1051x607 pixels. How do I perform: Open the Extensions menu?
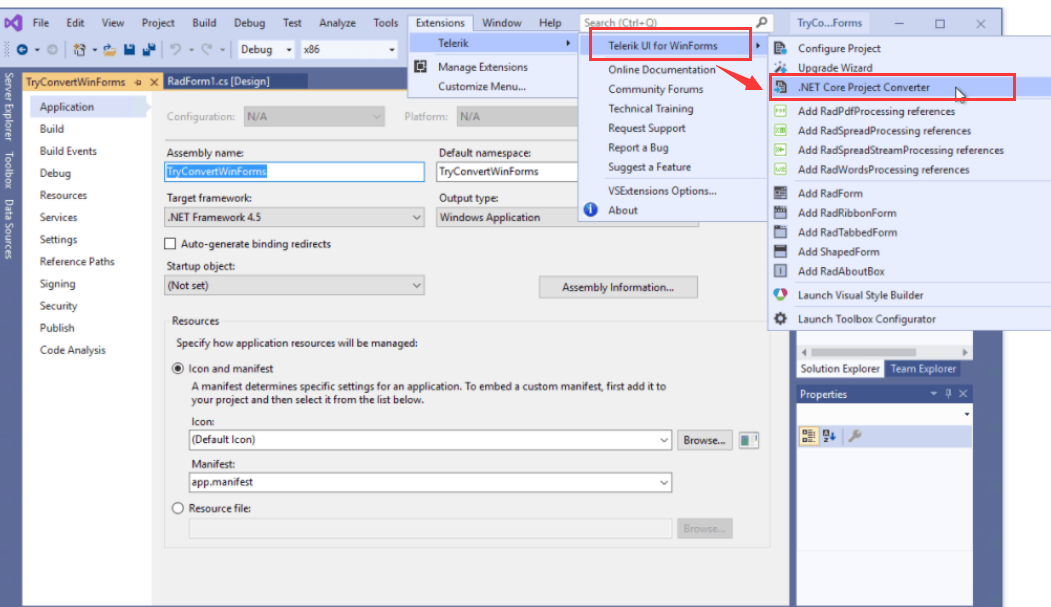440,23
